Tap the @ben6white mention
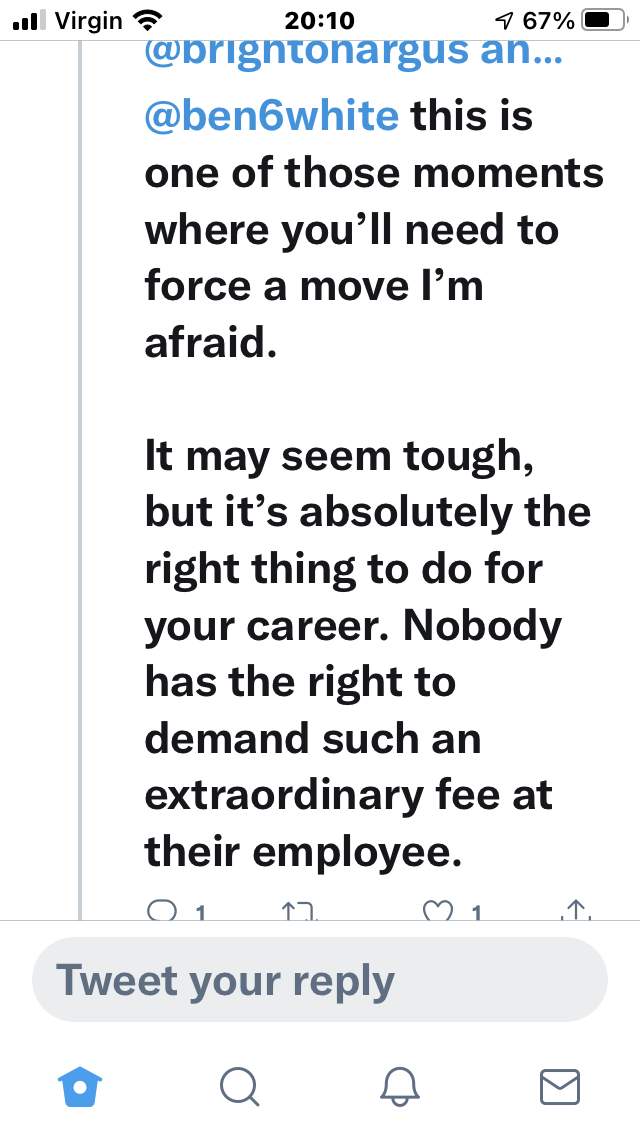 (272, 116)
